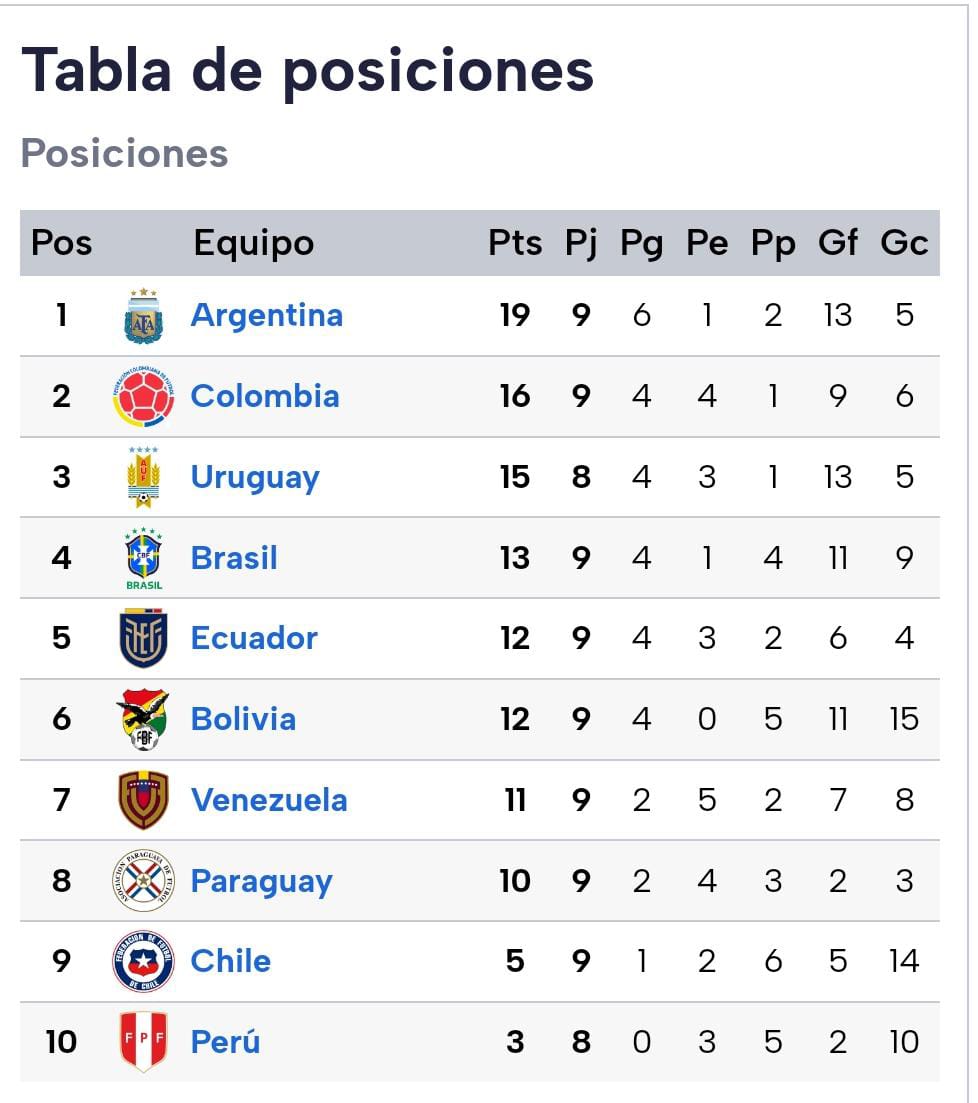Click the Colombia federation crest icon

143,397
